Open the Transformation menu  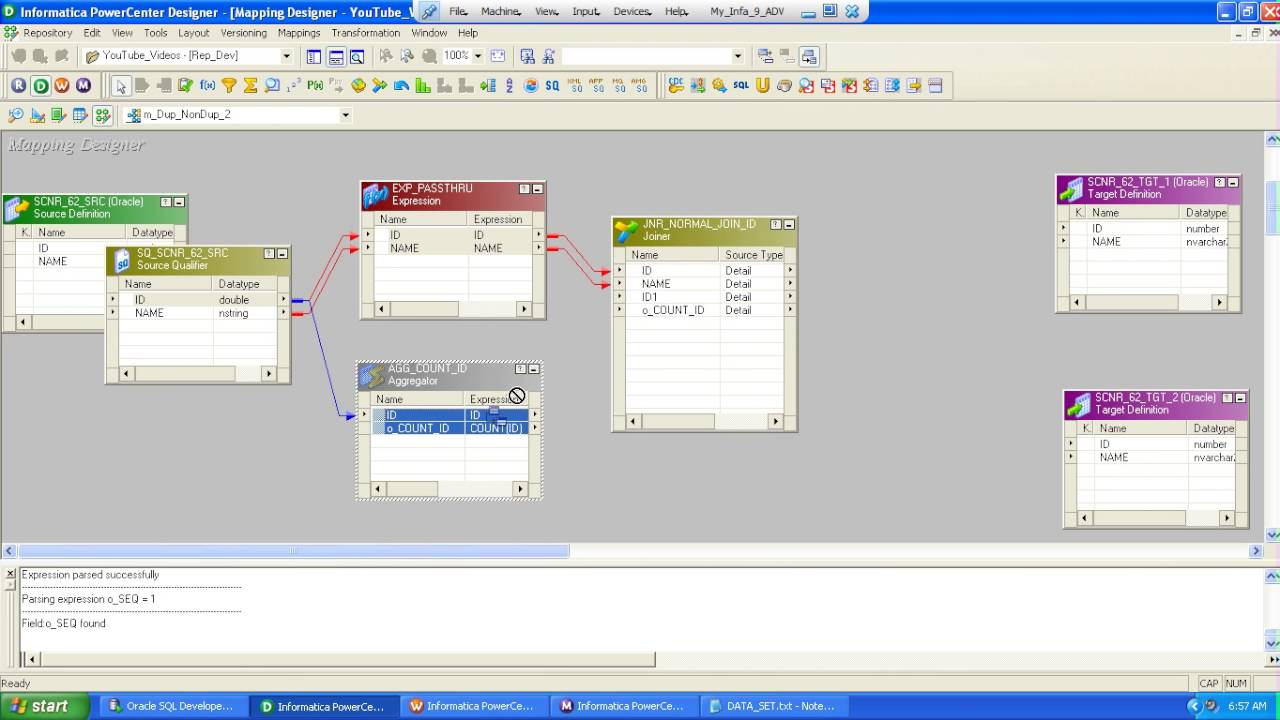coord(366,33)
